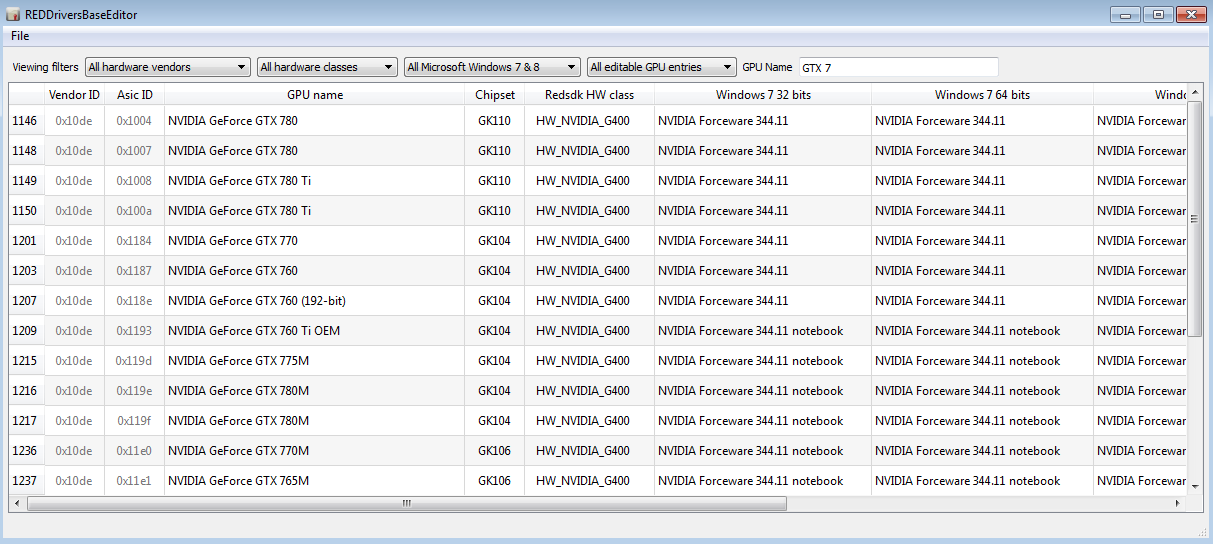Open the File menu
The image size is (1213, 544).
point(20,36)
